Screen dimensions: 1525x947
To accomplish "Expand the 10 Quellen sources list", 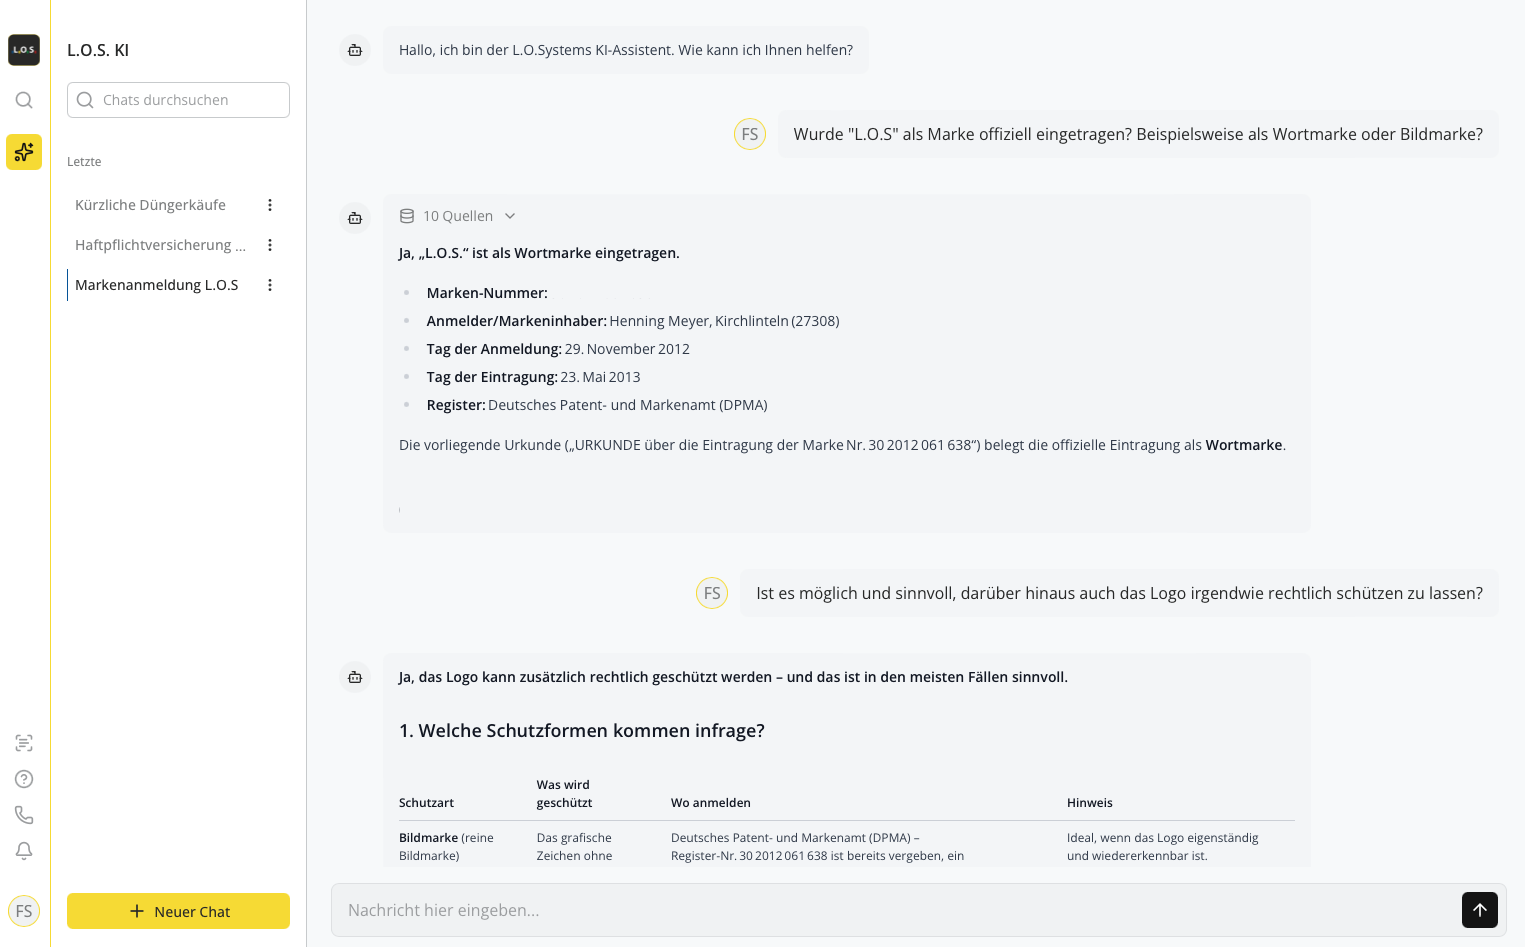I will (458, 216).
